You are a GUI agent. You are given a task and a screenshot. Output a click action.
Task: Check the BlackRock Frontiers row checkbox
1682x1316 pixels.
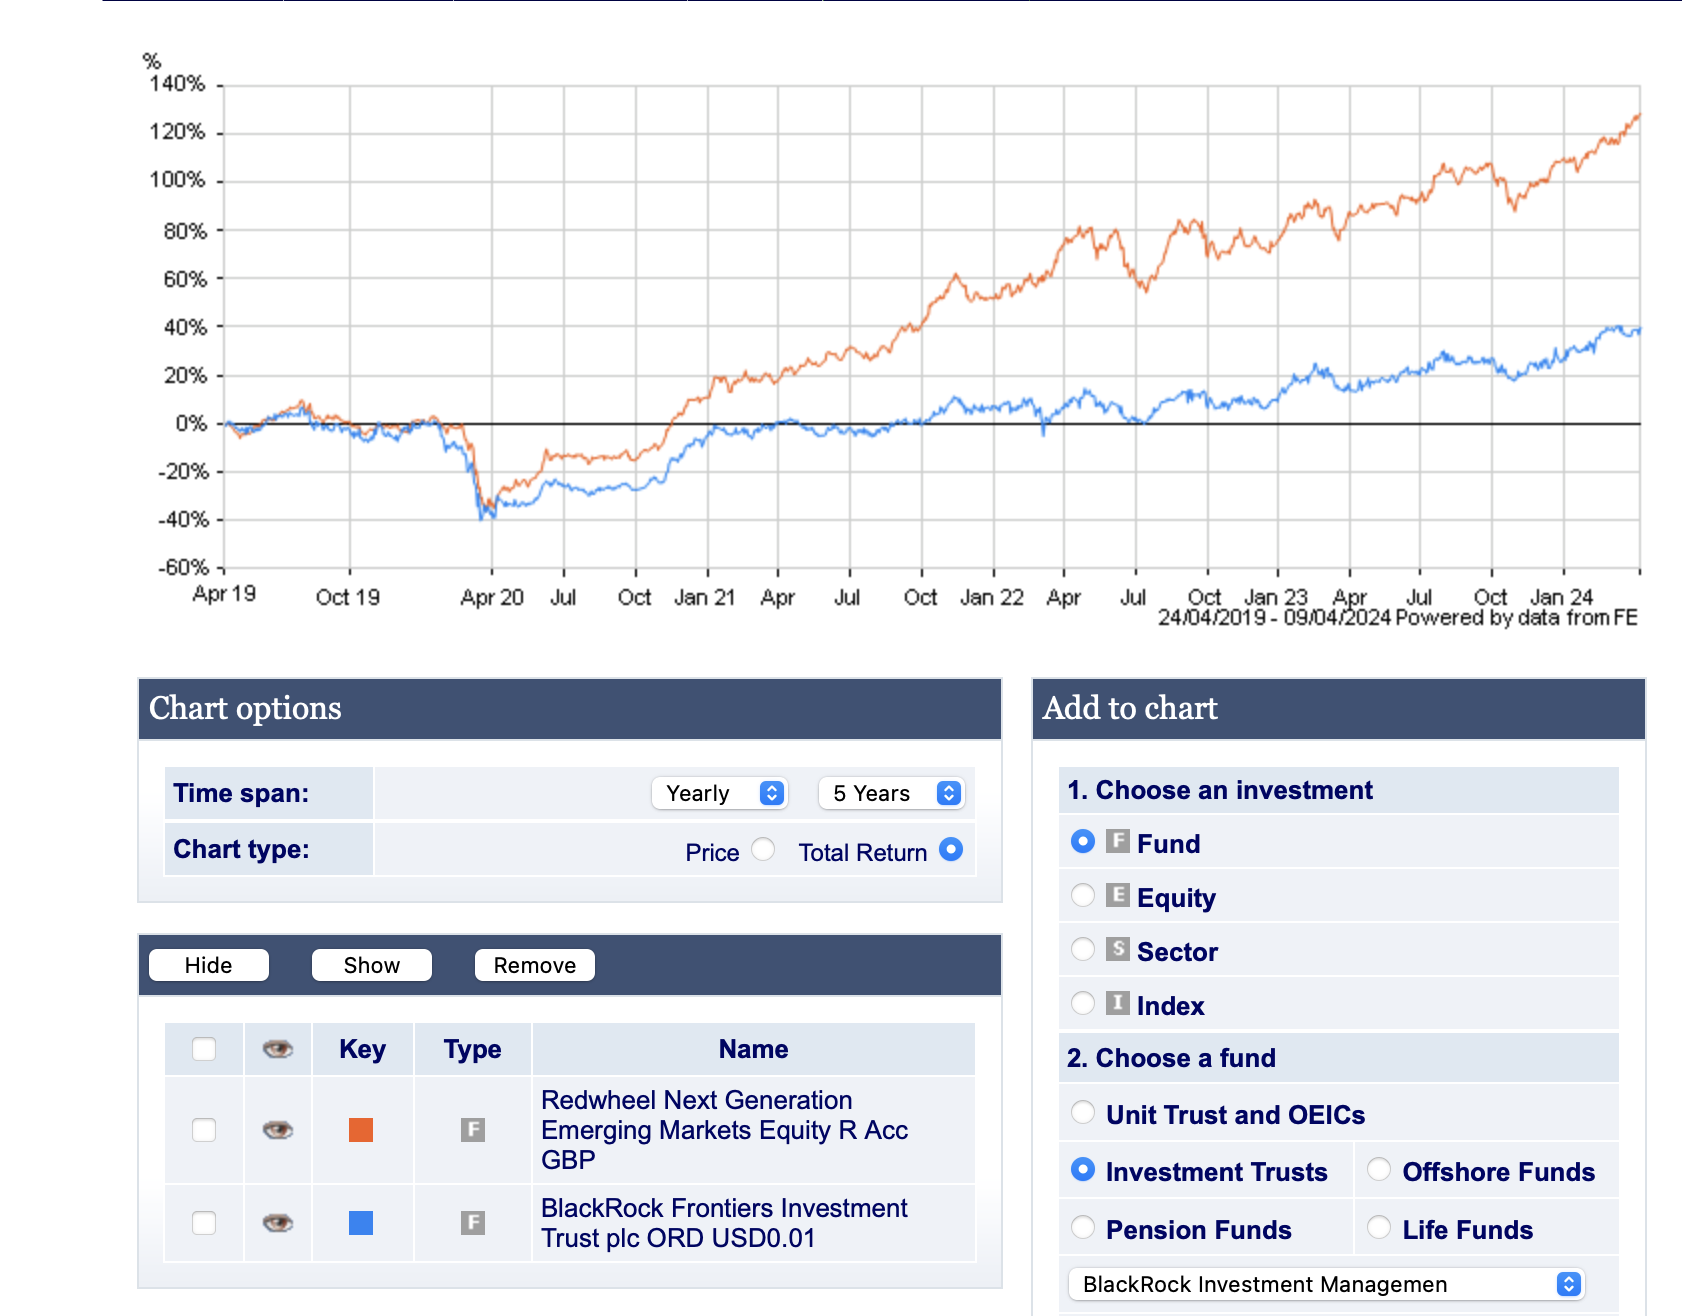click(x=204, y=1223)
